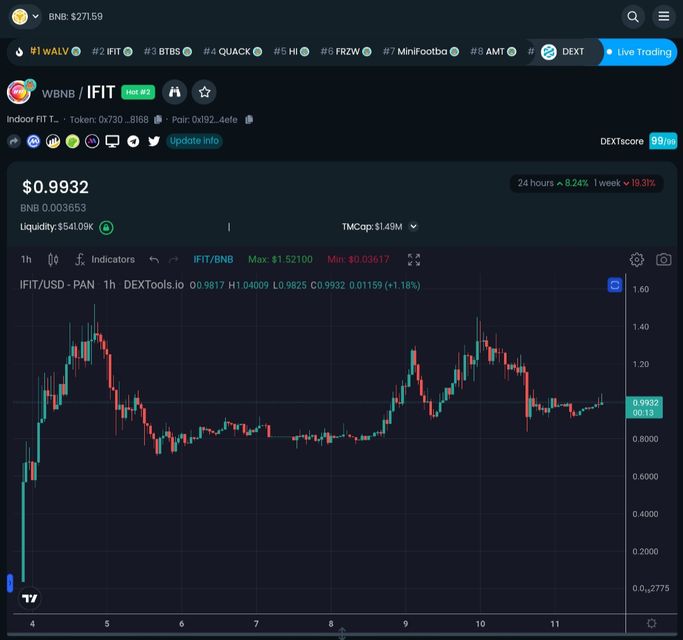Select hot pair #7 MiniFootba

421,52
